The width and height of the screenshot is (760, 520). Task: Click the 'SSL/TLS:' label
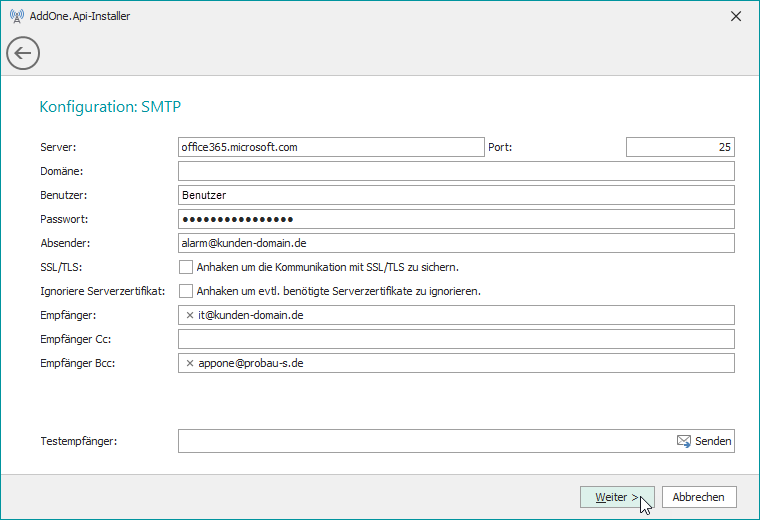tap(61, 268)
